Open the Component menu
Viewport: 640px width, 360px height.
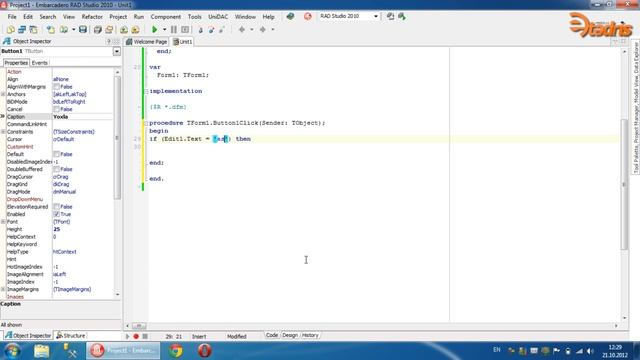click(x=165, y=17)
